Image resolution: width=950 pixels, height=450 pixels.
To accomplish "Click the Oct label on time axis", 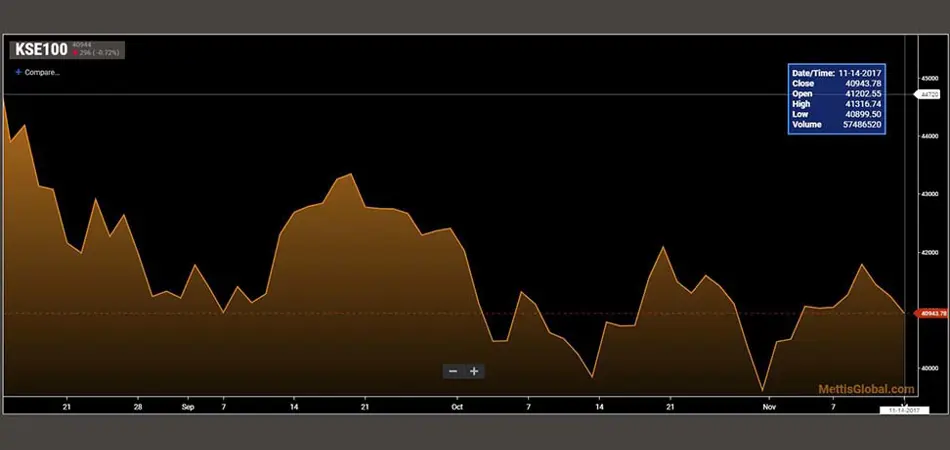I will click(457, 407).
